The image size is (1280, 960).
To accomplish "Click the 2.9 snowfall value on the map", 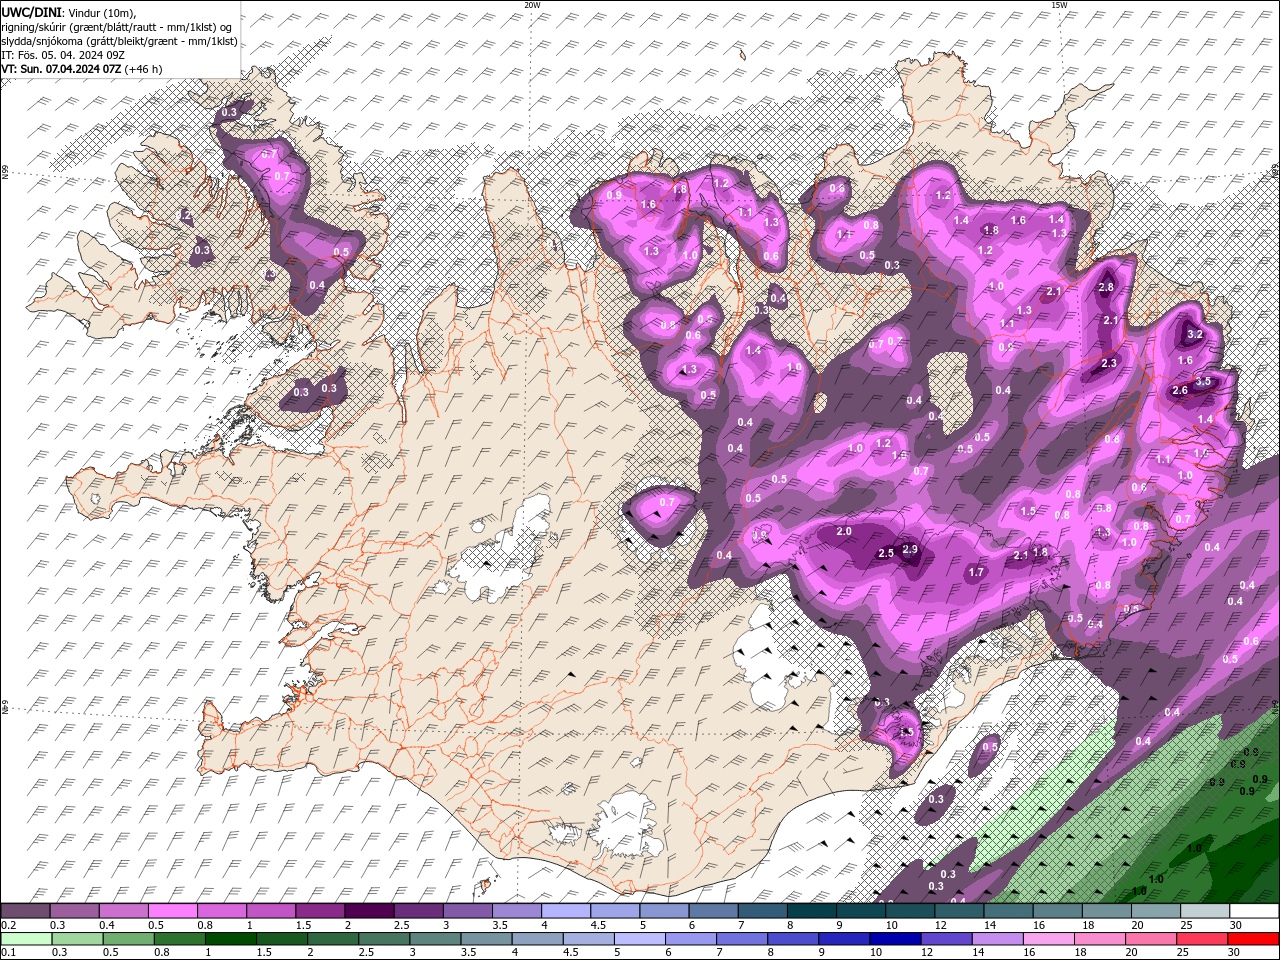I will [x=910, y=549].
